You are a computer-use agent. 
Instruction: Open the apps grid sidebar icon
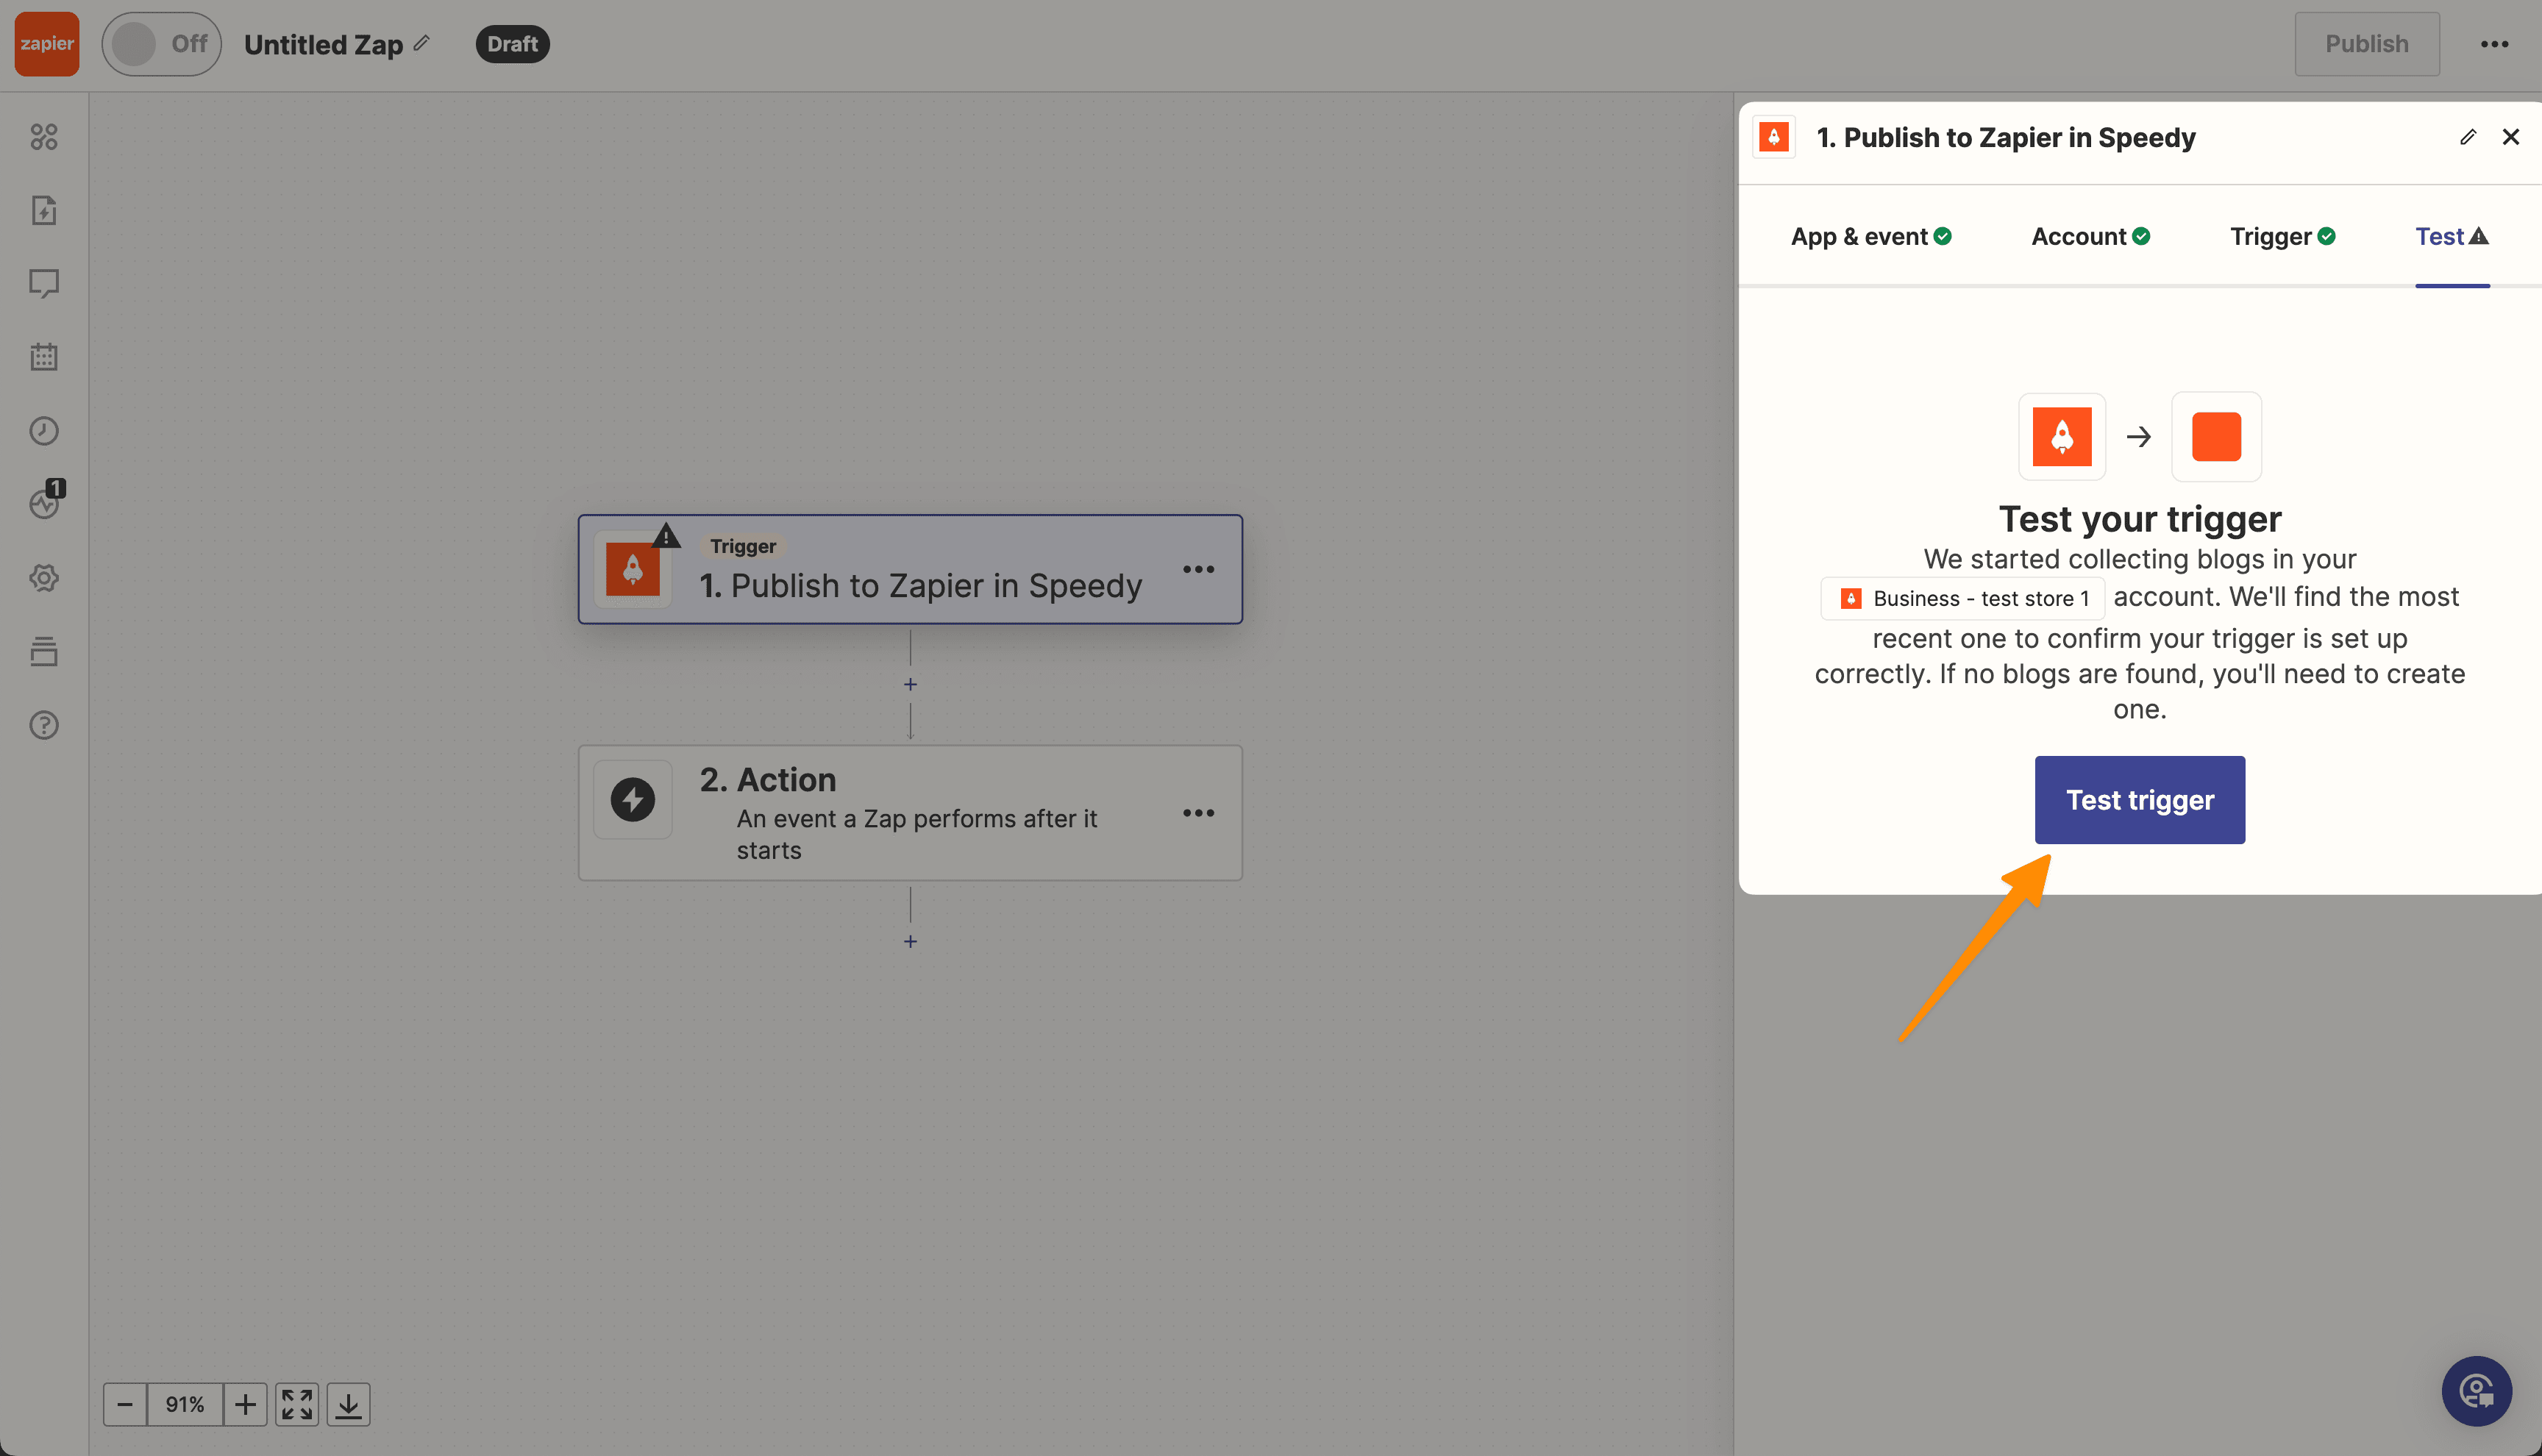44,137
